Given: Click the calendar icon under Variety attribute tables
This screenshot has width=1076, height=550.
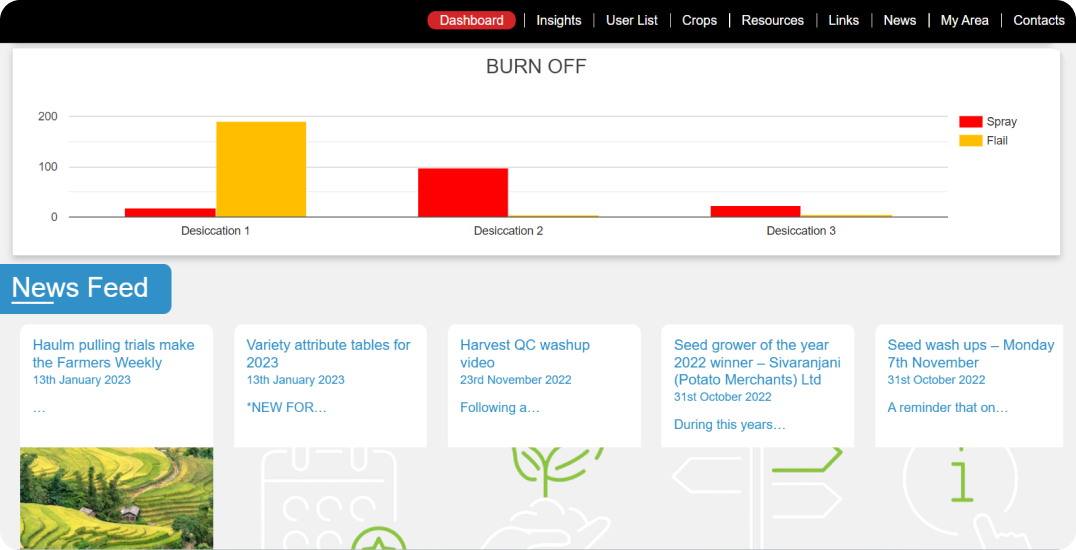Looking at the screenshot, I should [330, 498].
